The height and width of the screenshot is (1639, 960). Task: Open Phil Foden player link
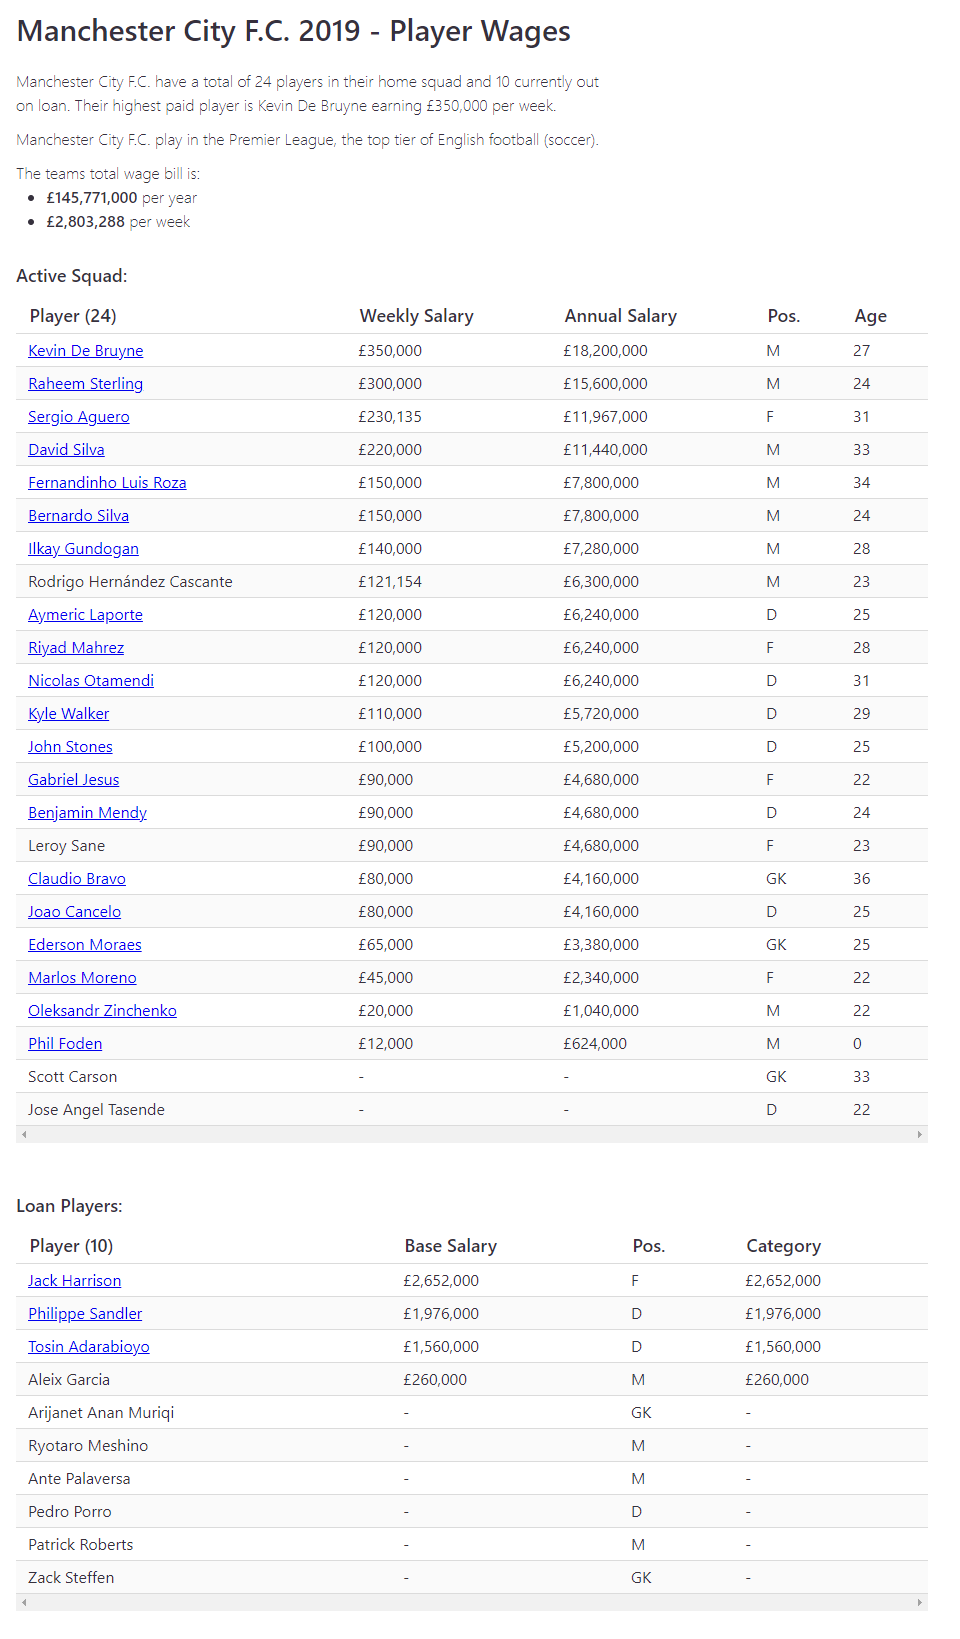(x=65, y=1044)
